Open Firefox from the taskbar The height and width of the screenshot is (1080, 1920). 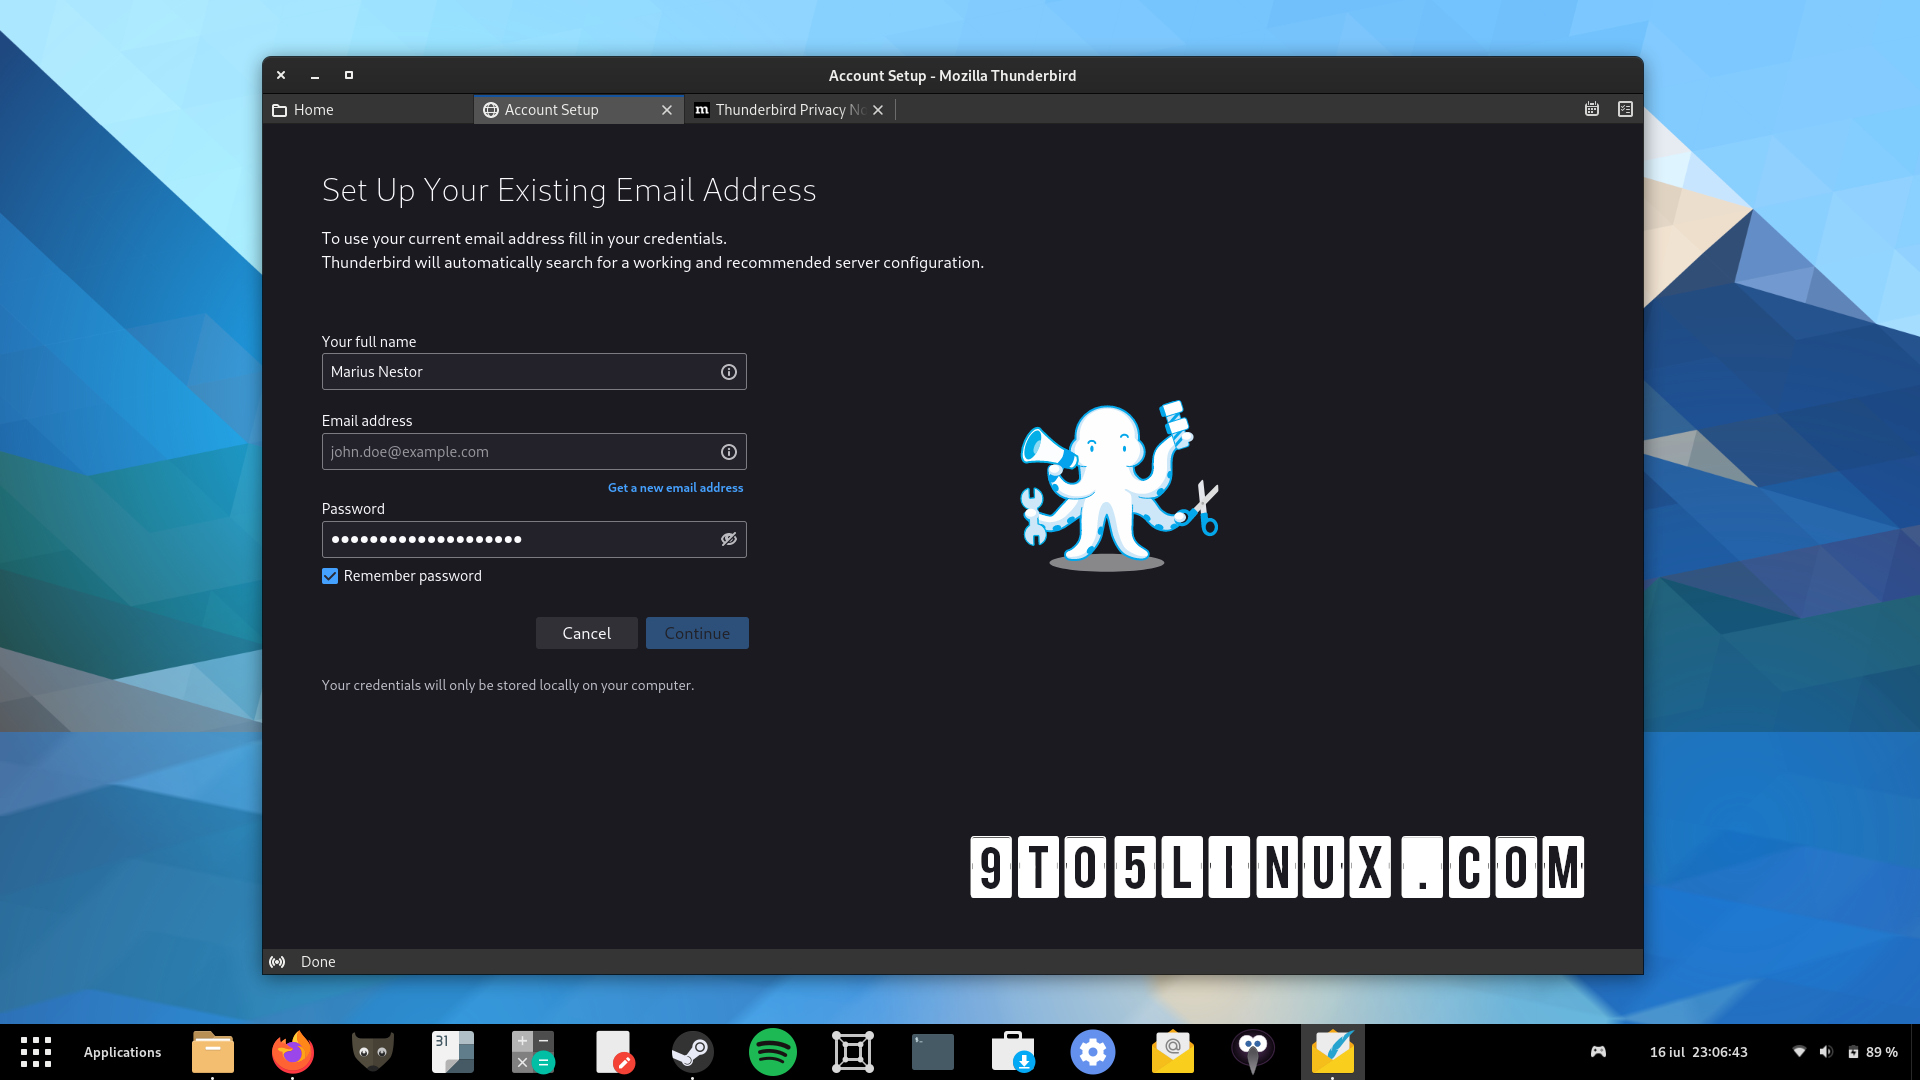(x=293, y=1052)
